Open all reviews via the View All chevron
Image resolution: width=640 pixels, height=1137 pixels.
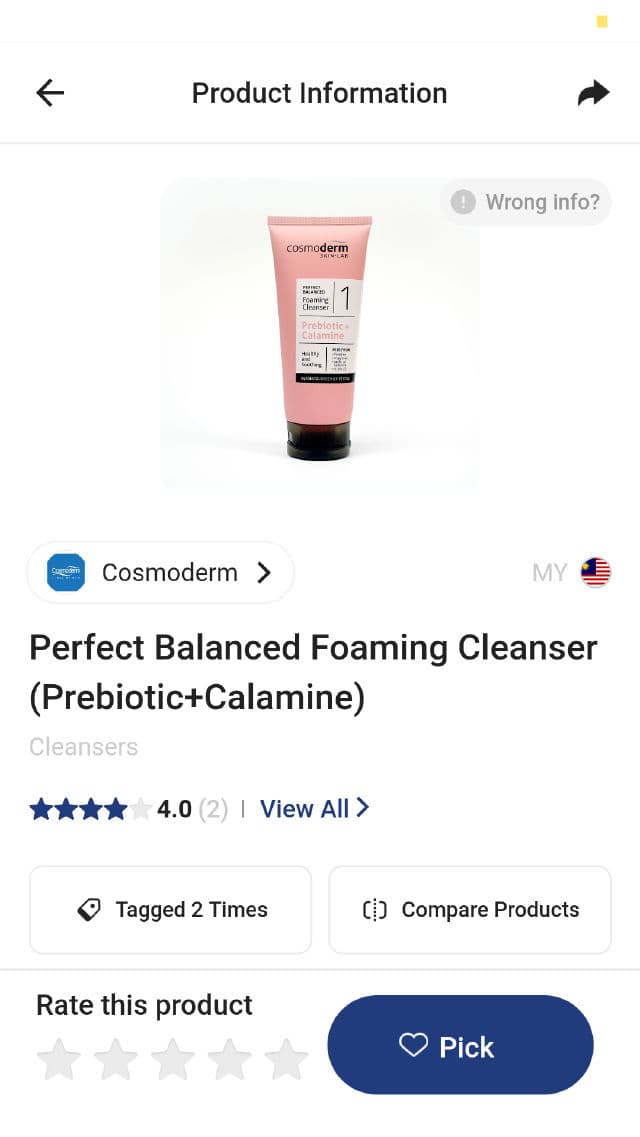[362, 808]
